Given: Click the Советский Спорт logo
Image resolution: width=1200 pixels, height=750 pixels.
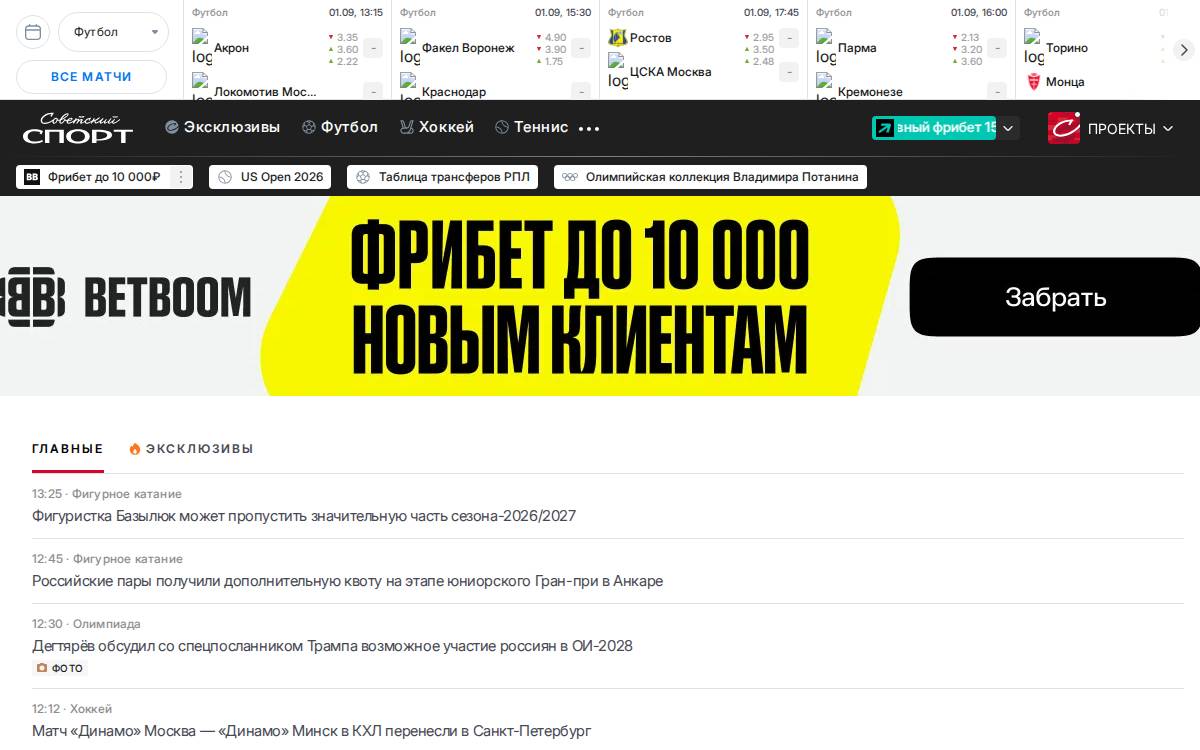Looking at the screenshot, I should [x=78, y=128].
